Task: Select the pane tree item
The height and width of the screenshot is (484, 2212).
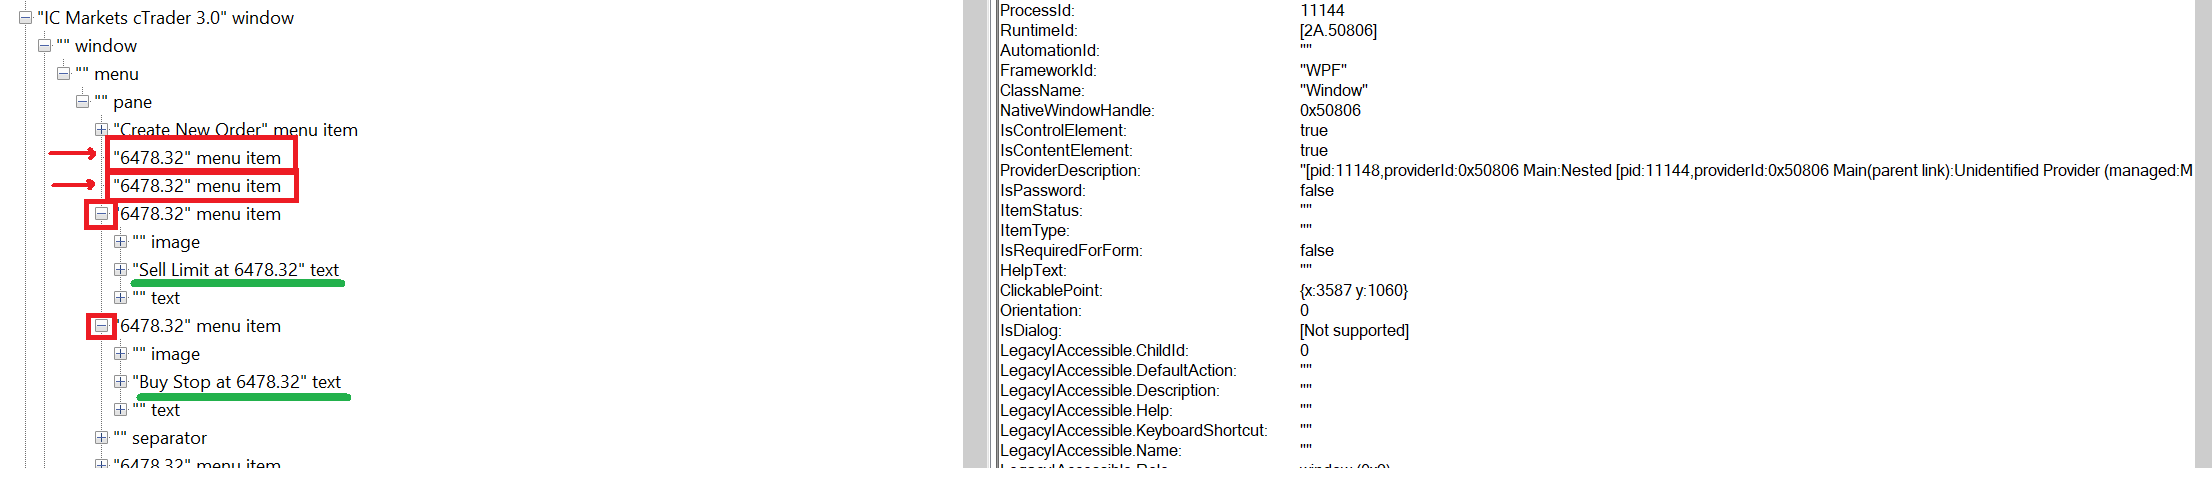Action: [123, 102]
